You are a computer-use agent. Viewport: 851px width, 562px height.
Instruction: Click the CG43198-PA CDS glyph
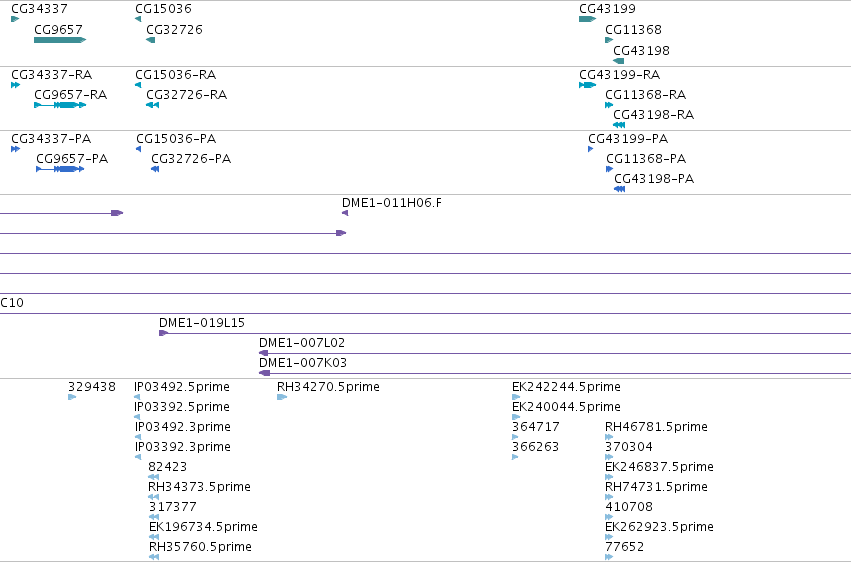619,189
